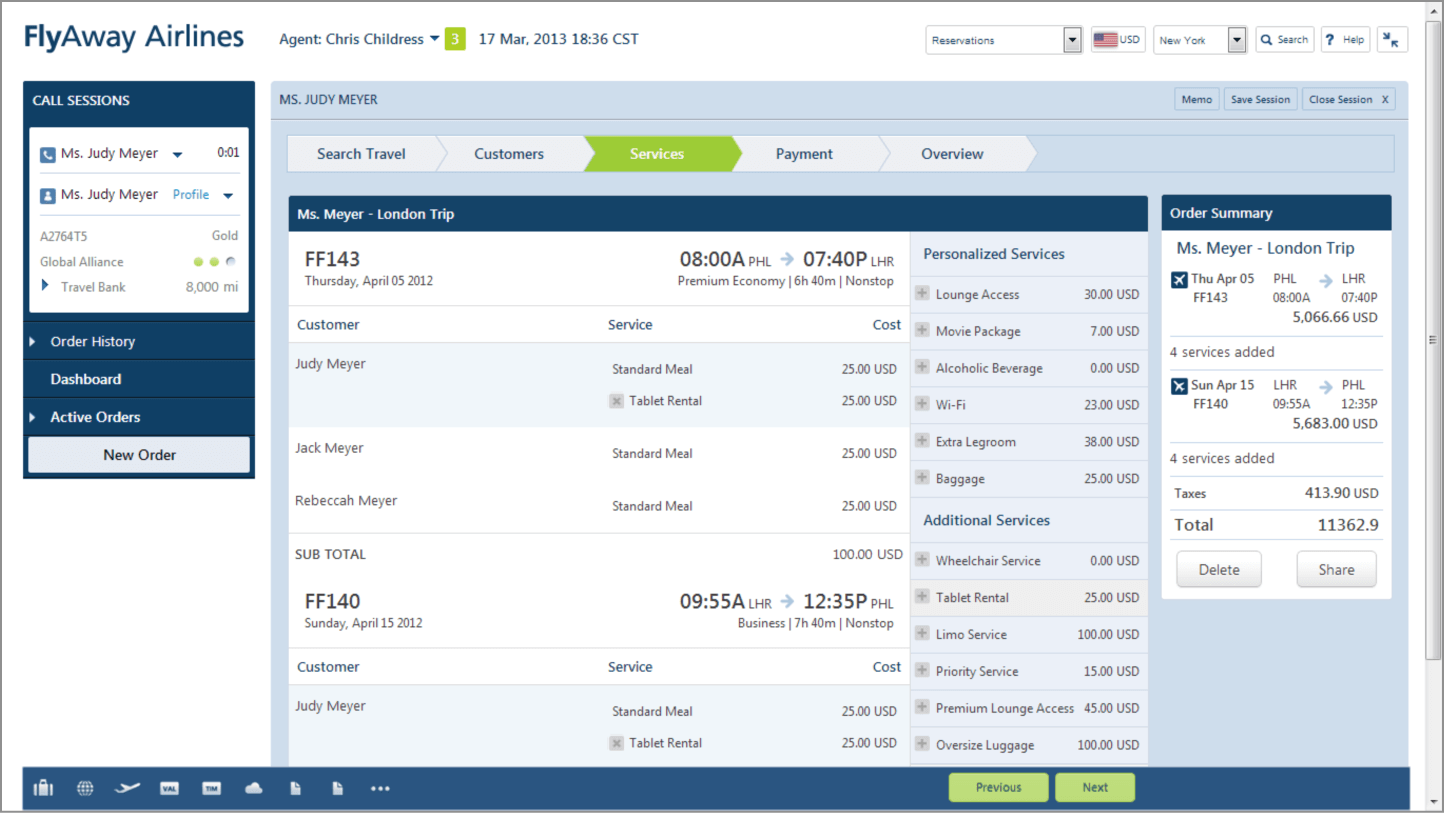Click the Next button
This screenshot has width=1444, height=814.
pos(1095,787)
